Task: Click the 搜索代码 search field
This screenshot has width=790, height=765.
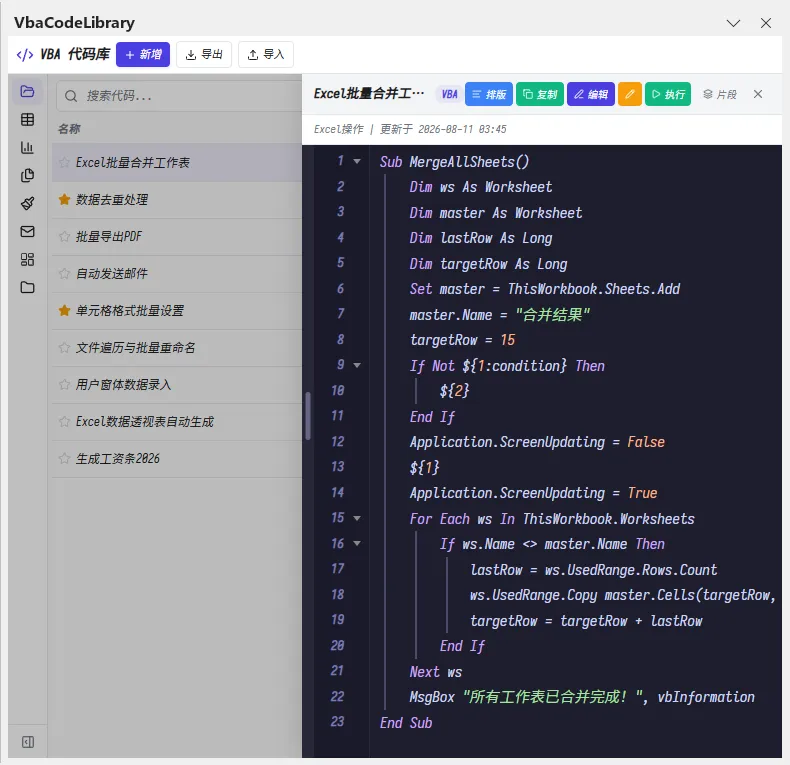Action: (179, 96)
